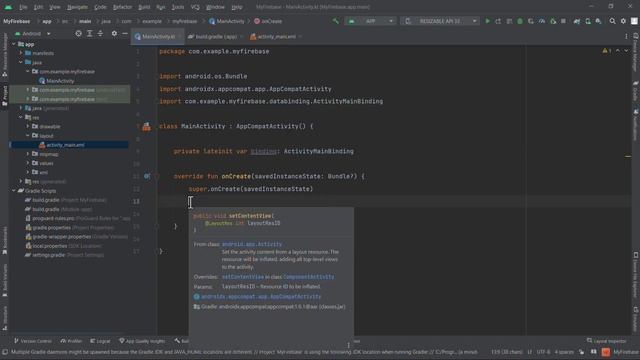This screenshot has width=640, height=360.
Task: Open android.app.Activity link in doc popup
Action: click(252, 244)
